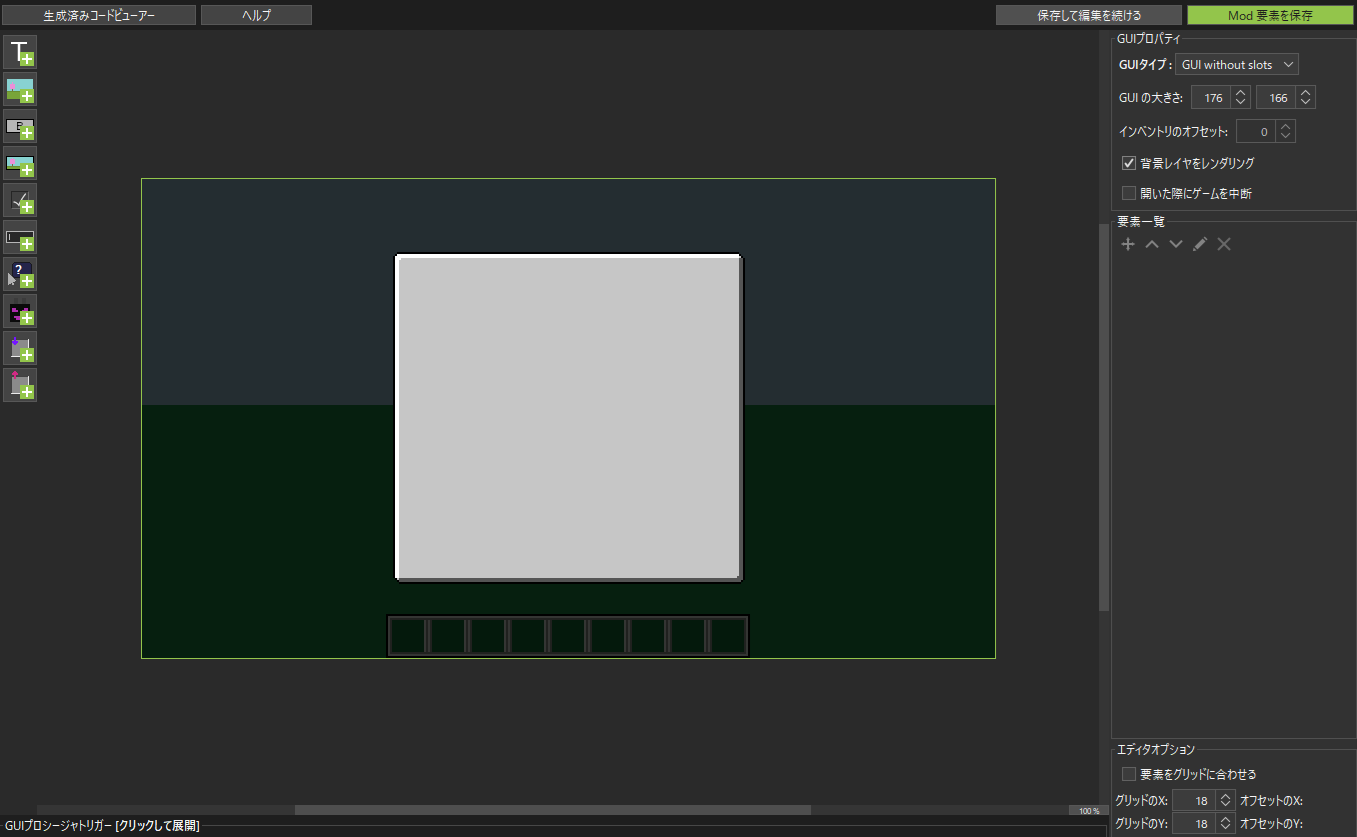This screenshot has width=1357, height=837.
Task: Uncheck the 背景レイヤをレンダリング checkbox
Action: pos(1129,163)
